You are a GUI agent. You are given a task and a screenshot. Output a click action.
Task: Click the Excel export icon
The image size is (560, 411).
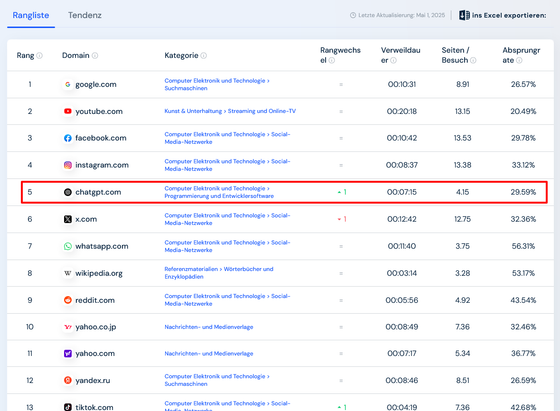point(464,15)
